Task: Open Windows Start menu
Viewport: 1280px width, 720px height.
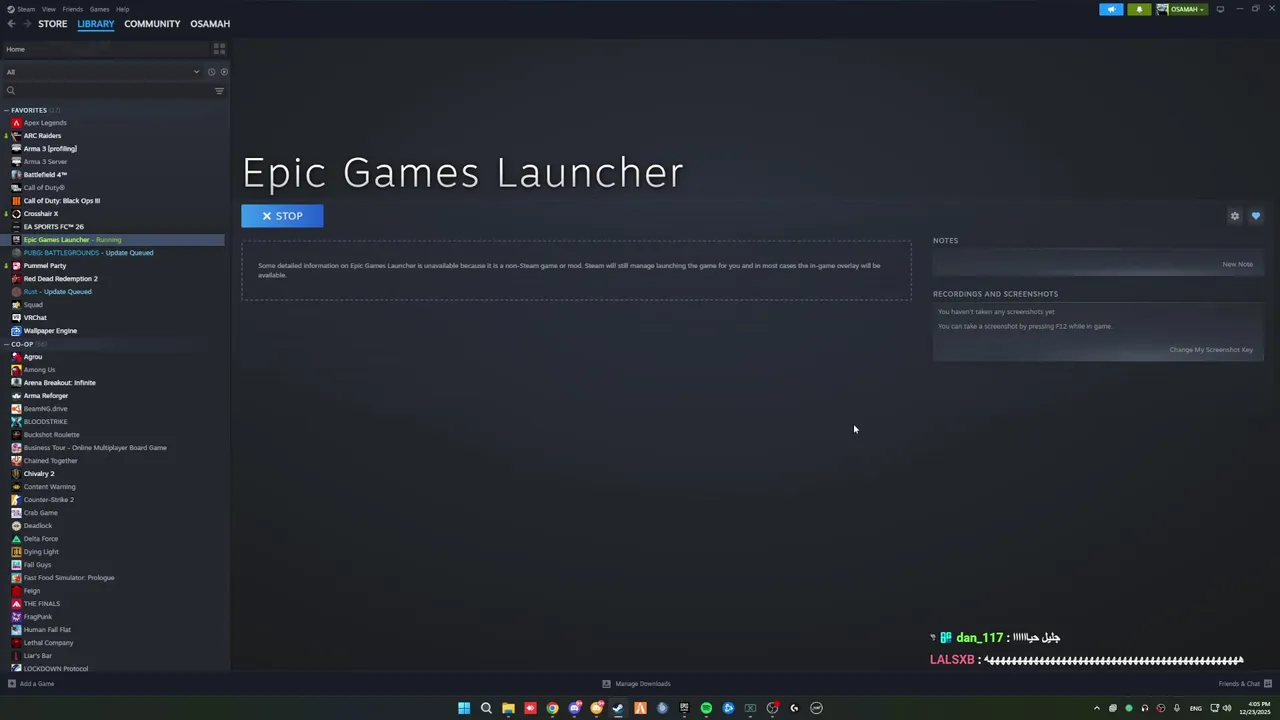Action: (464, 708)
